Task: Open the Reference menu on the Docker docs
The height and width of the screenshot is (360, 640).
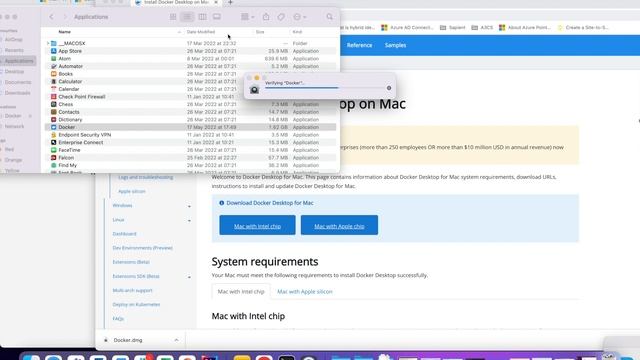Action: point(359,45)
